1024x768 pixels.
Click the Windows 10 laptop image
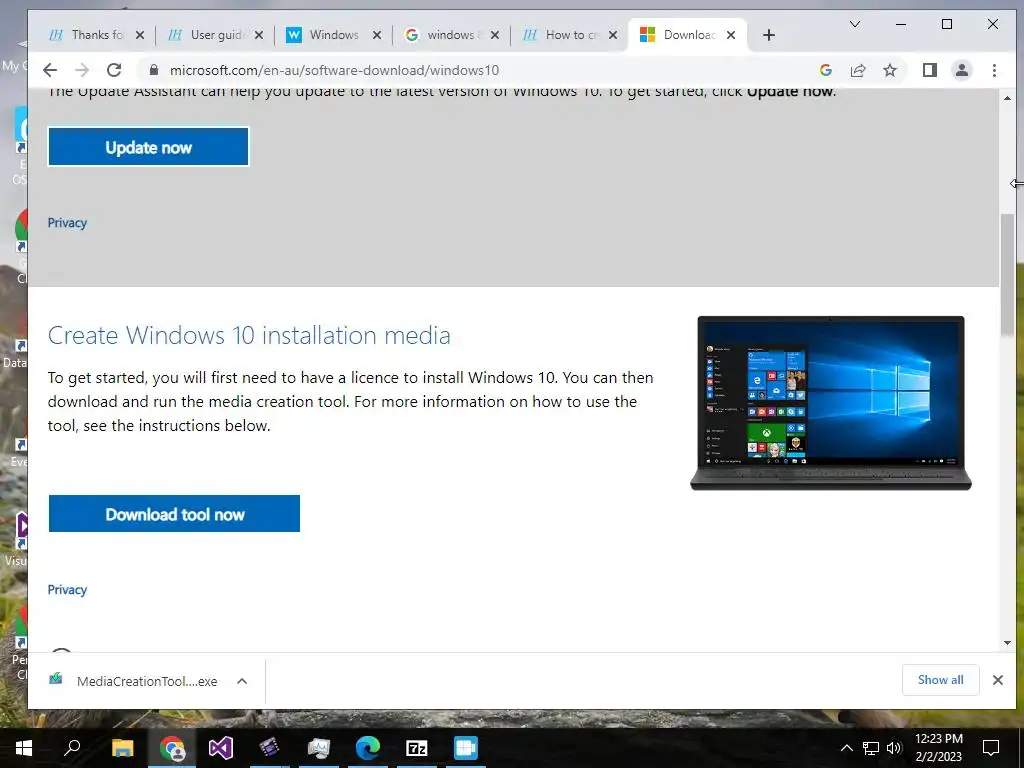tap(831, 403)
